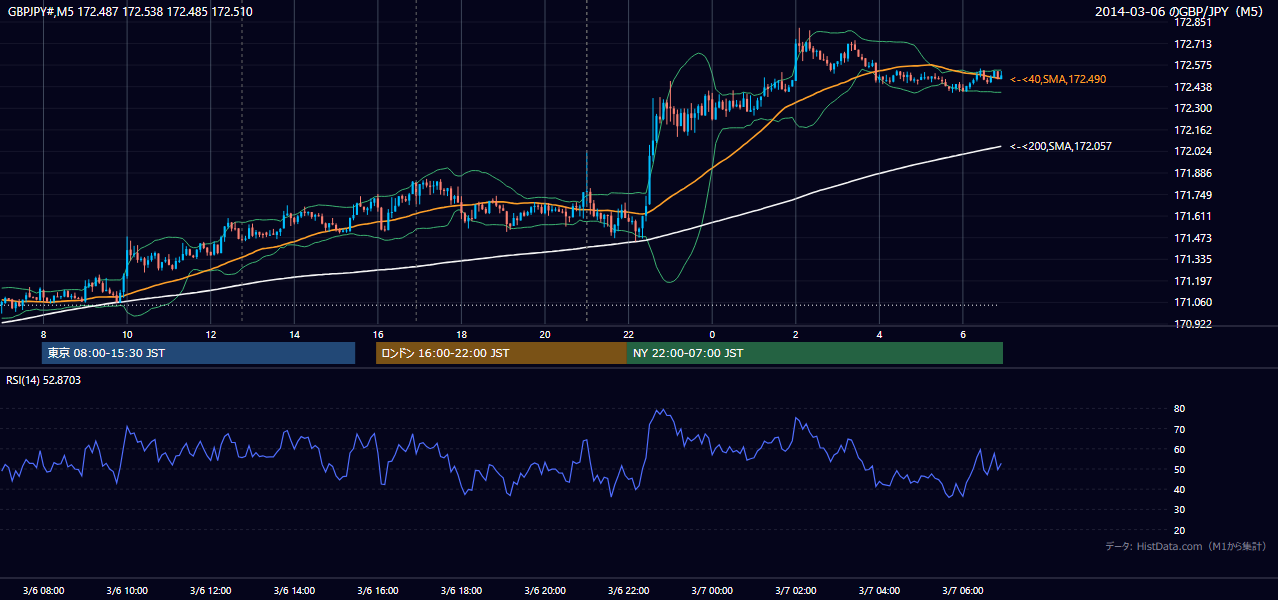1278x600 pixels.
Task: Click price axis value 172.438
Action: [x=1193, y=87]
